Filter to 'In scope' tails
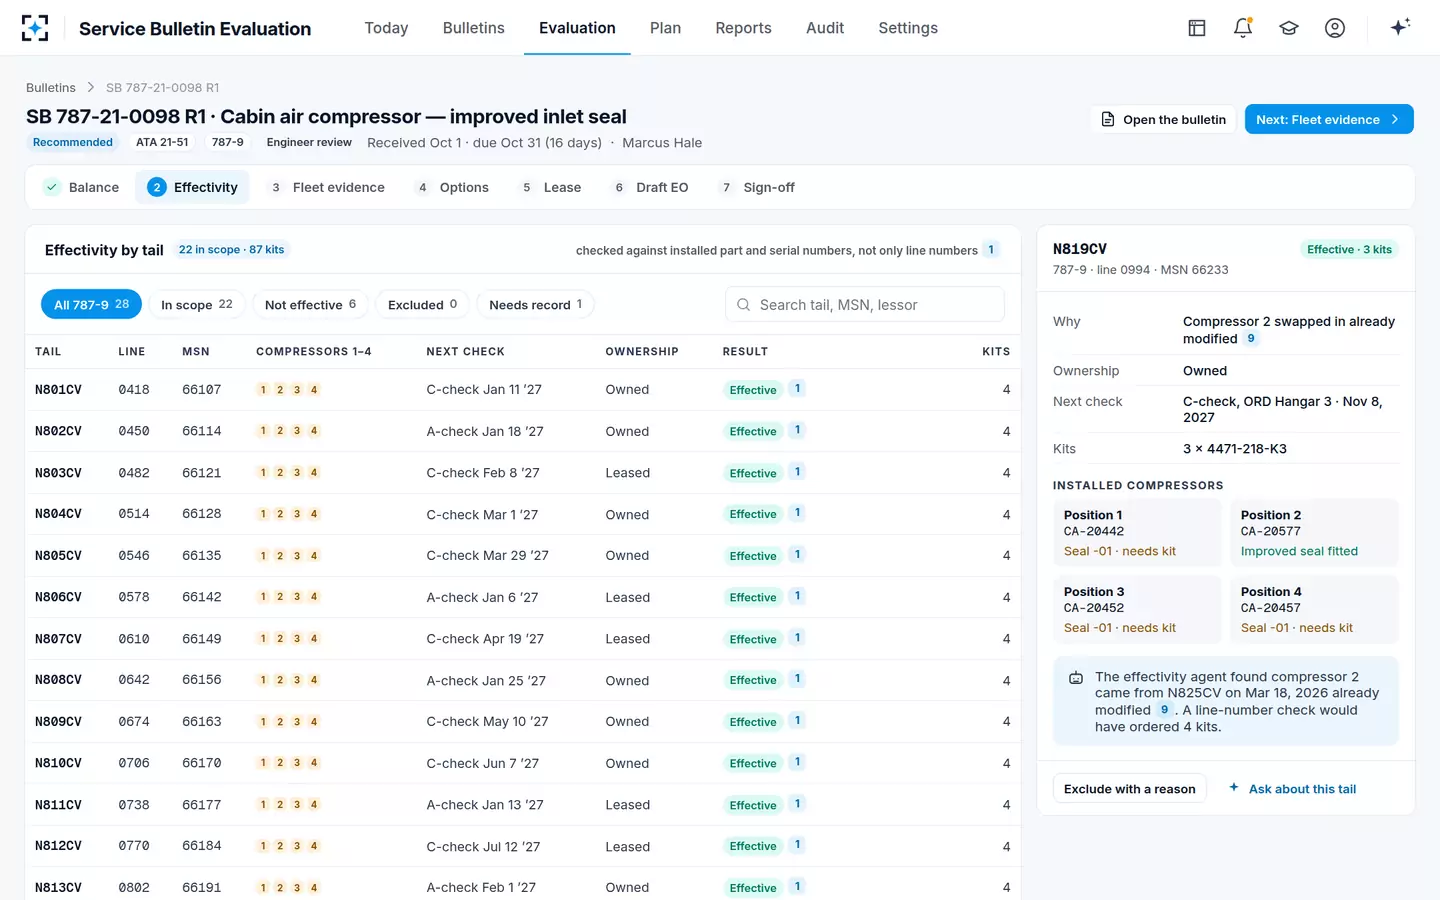This screenshot has width=1440, height=900. coord(197,304)
